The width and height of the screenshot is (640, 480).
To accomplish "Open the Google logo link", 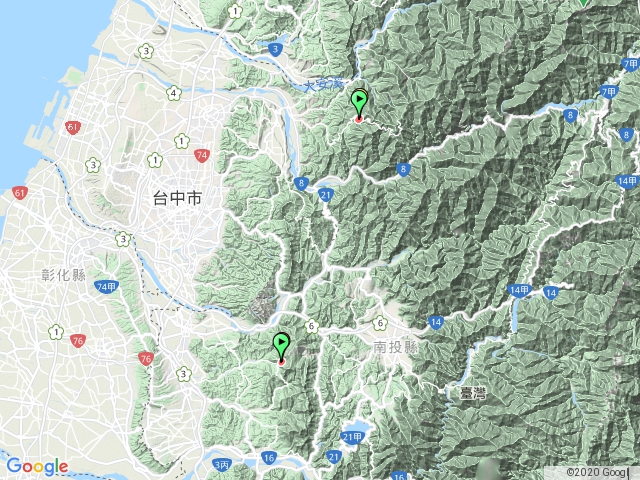I will point(37,467).
